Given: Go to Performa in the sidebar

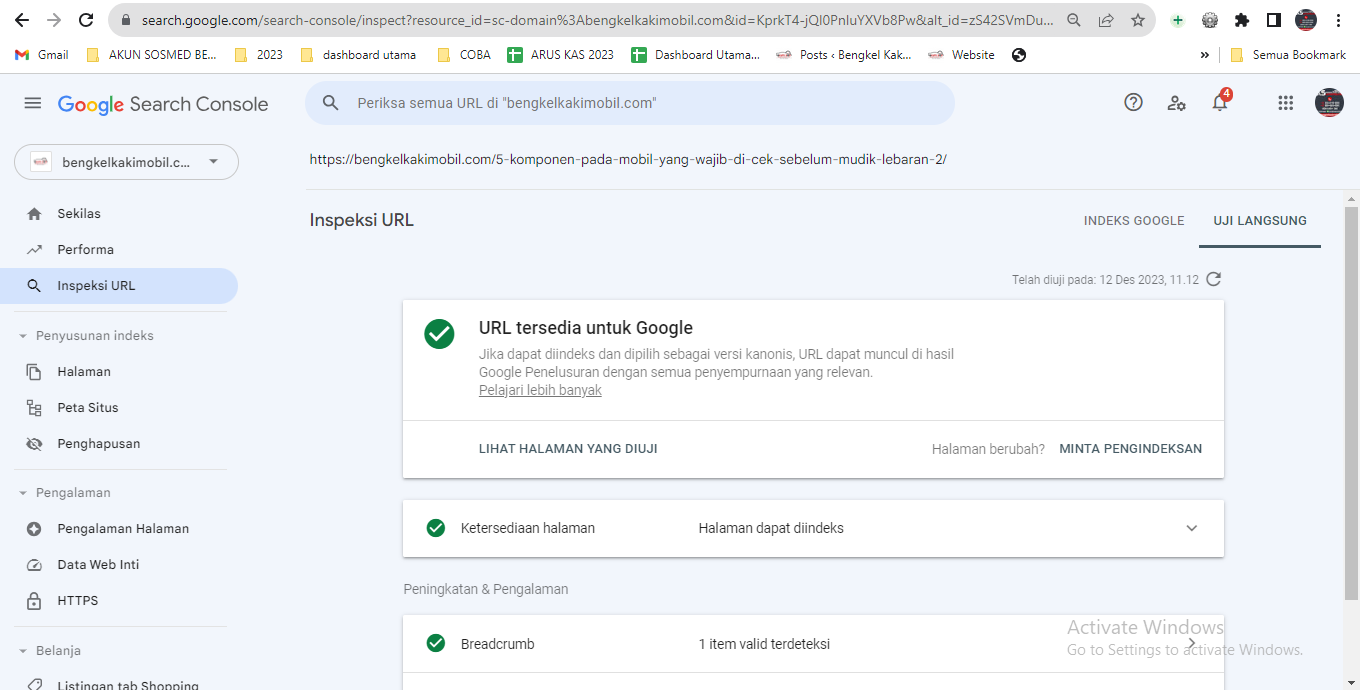Looking at the screenshot, I should click(x=86, y=250).
